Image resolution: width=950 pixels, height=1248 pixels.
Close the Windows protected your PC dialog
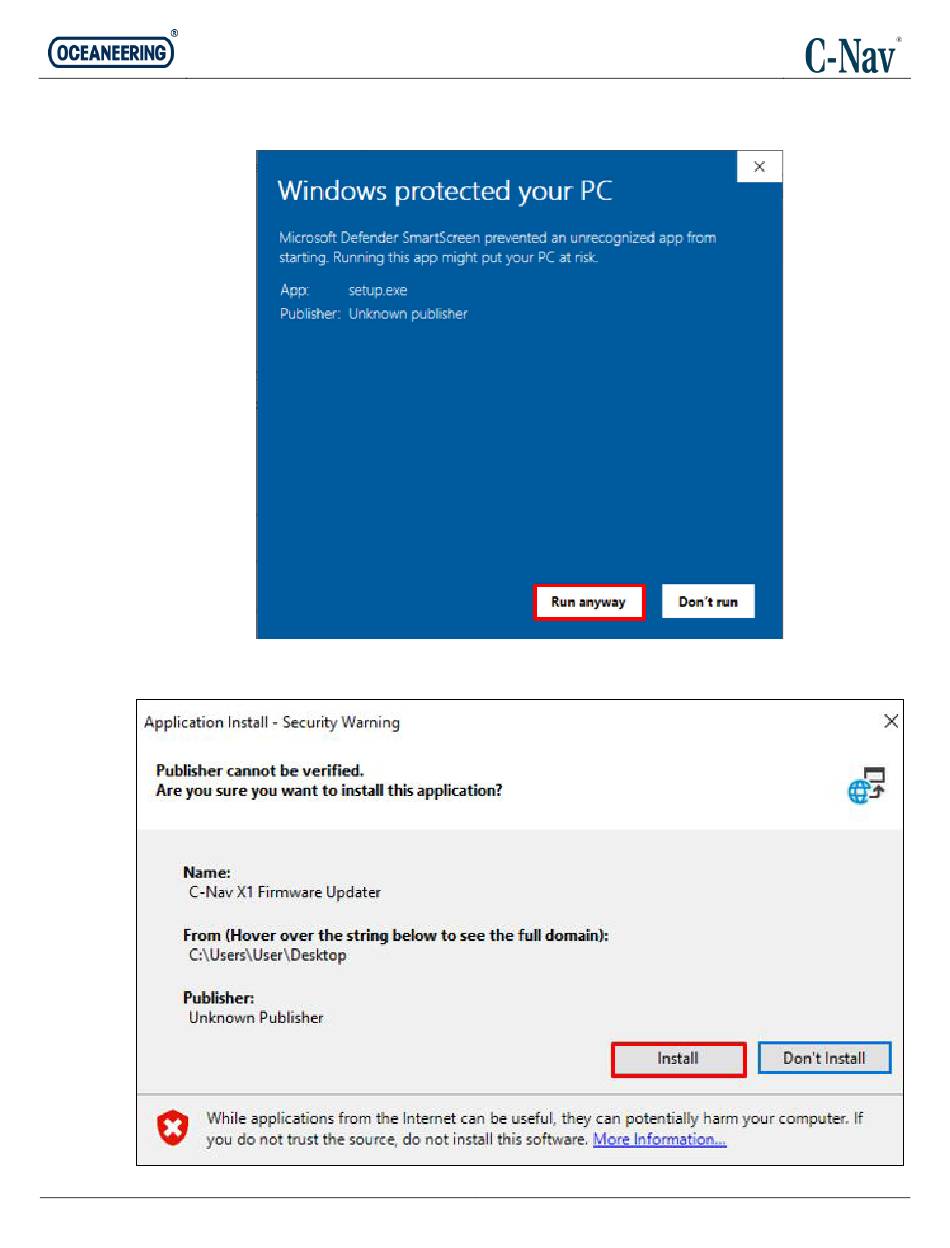(x=759, y=167)
